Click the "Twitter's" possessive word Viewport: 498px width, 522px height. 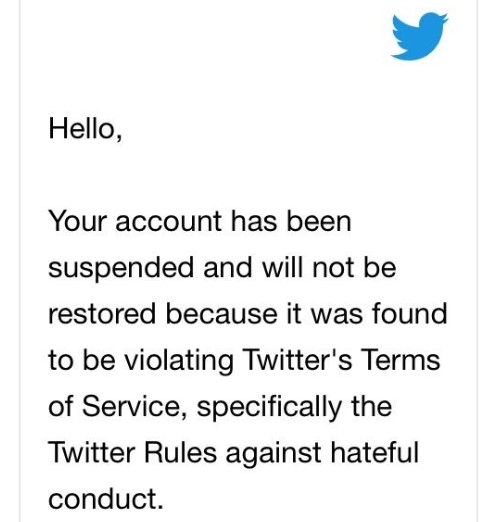(298, 360)
